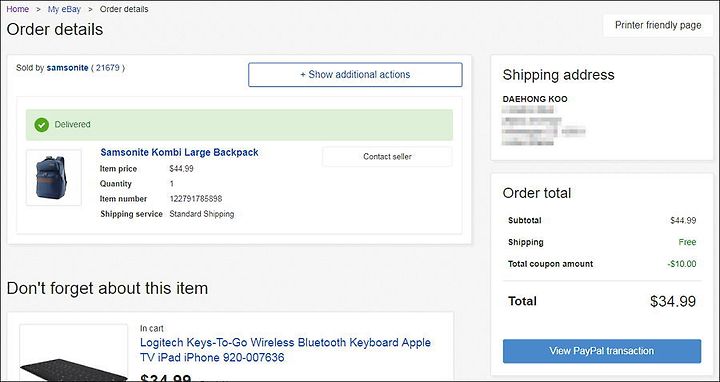The height and width of the screenshot is (382, 720).
Task: Click the green Delivered checkmark icon
Action: point(41,124)
